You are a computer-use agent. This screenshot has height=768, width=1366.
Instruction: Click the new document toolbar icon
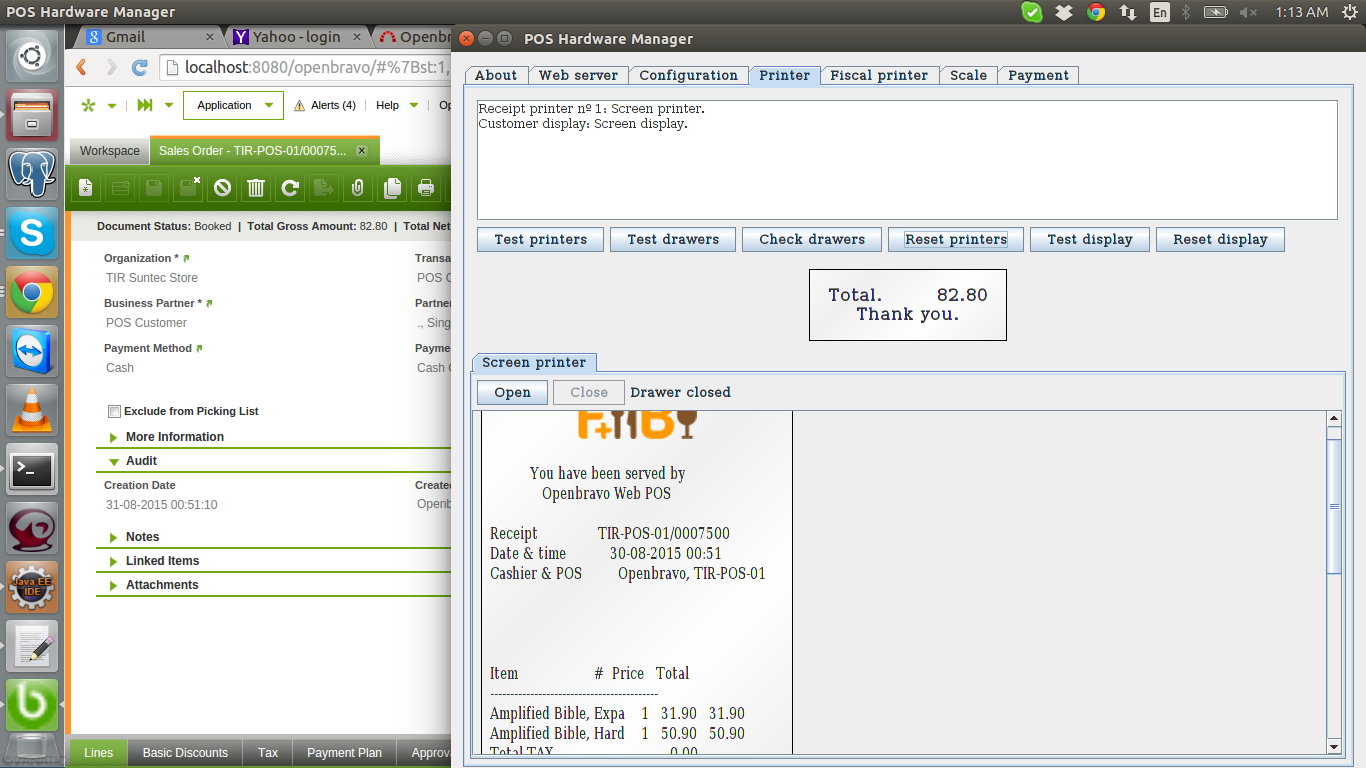(87, 187)
